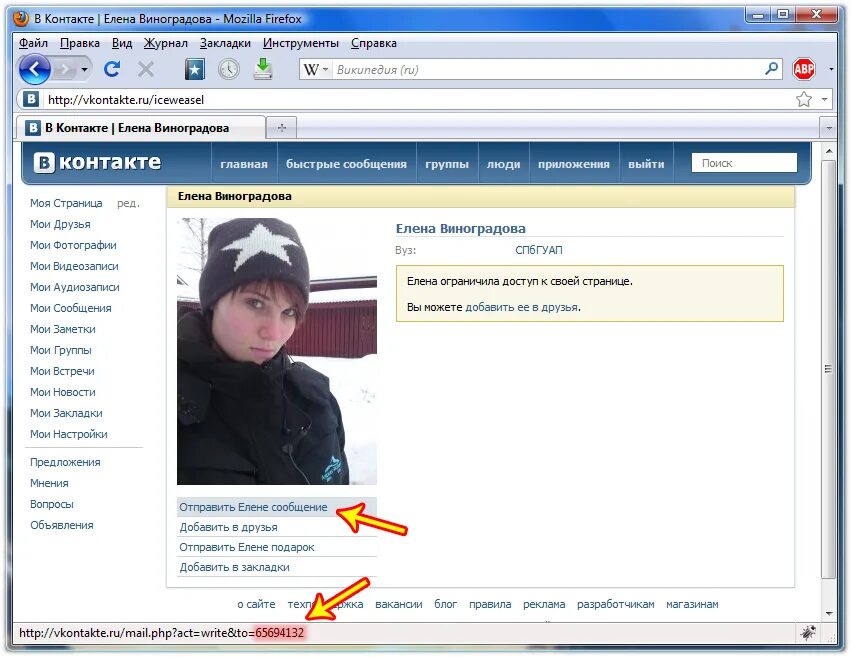
Task: Go to главная in site header
Action: click(244, 164)
